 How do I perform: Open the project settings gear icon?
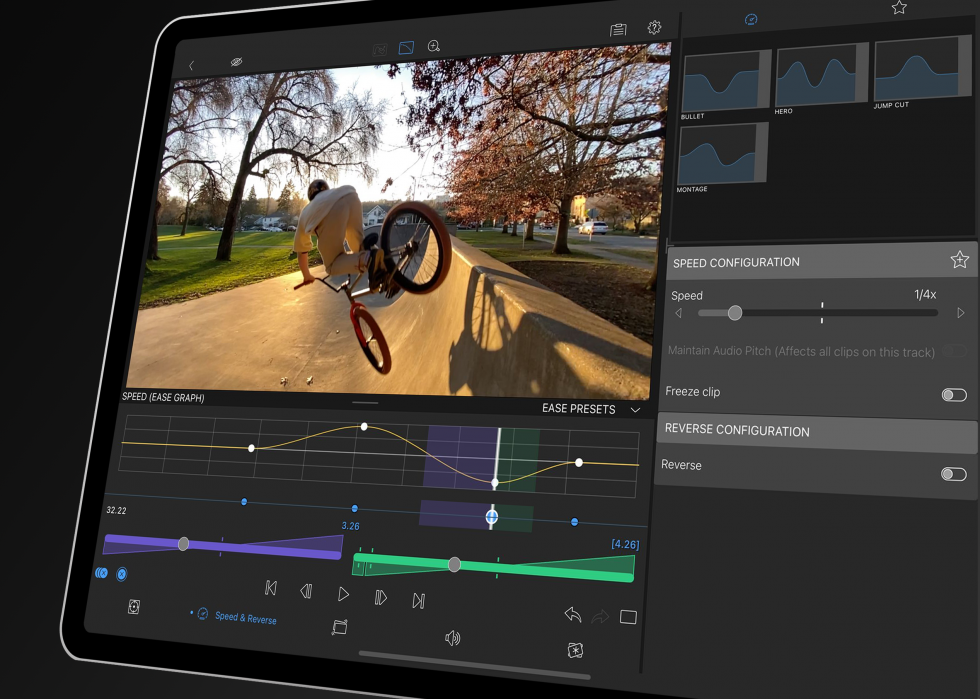pos(654,28)
